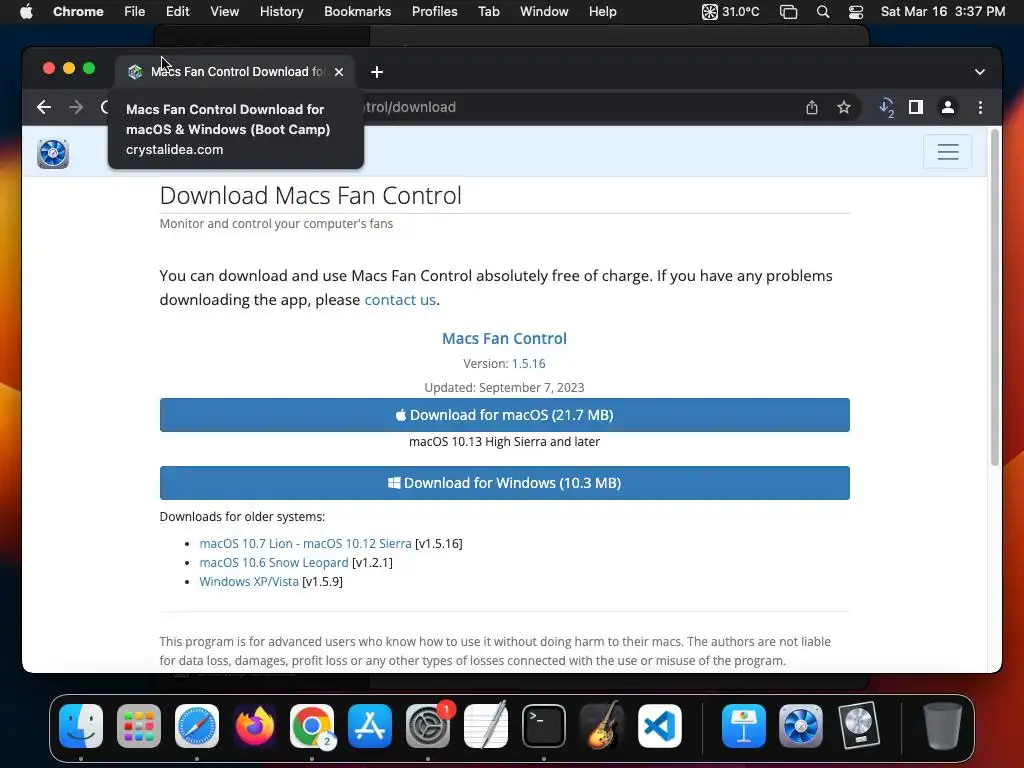Click the forward navigation arrow
This screenshot has width=1024, height=768.
pyautogui.click(x=76, y=107)
